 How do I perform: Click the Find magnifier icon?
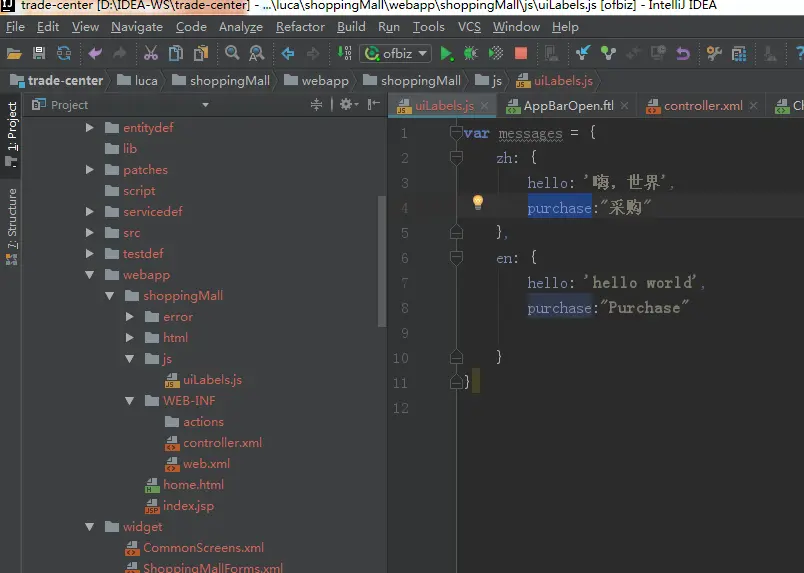click(232, 52)
